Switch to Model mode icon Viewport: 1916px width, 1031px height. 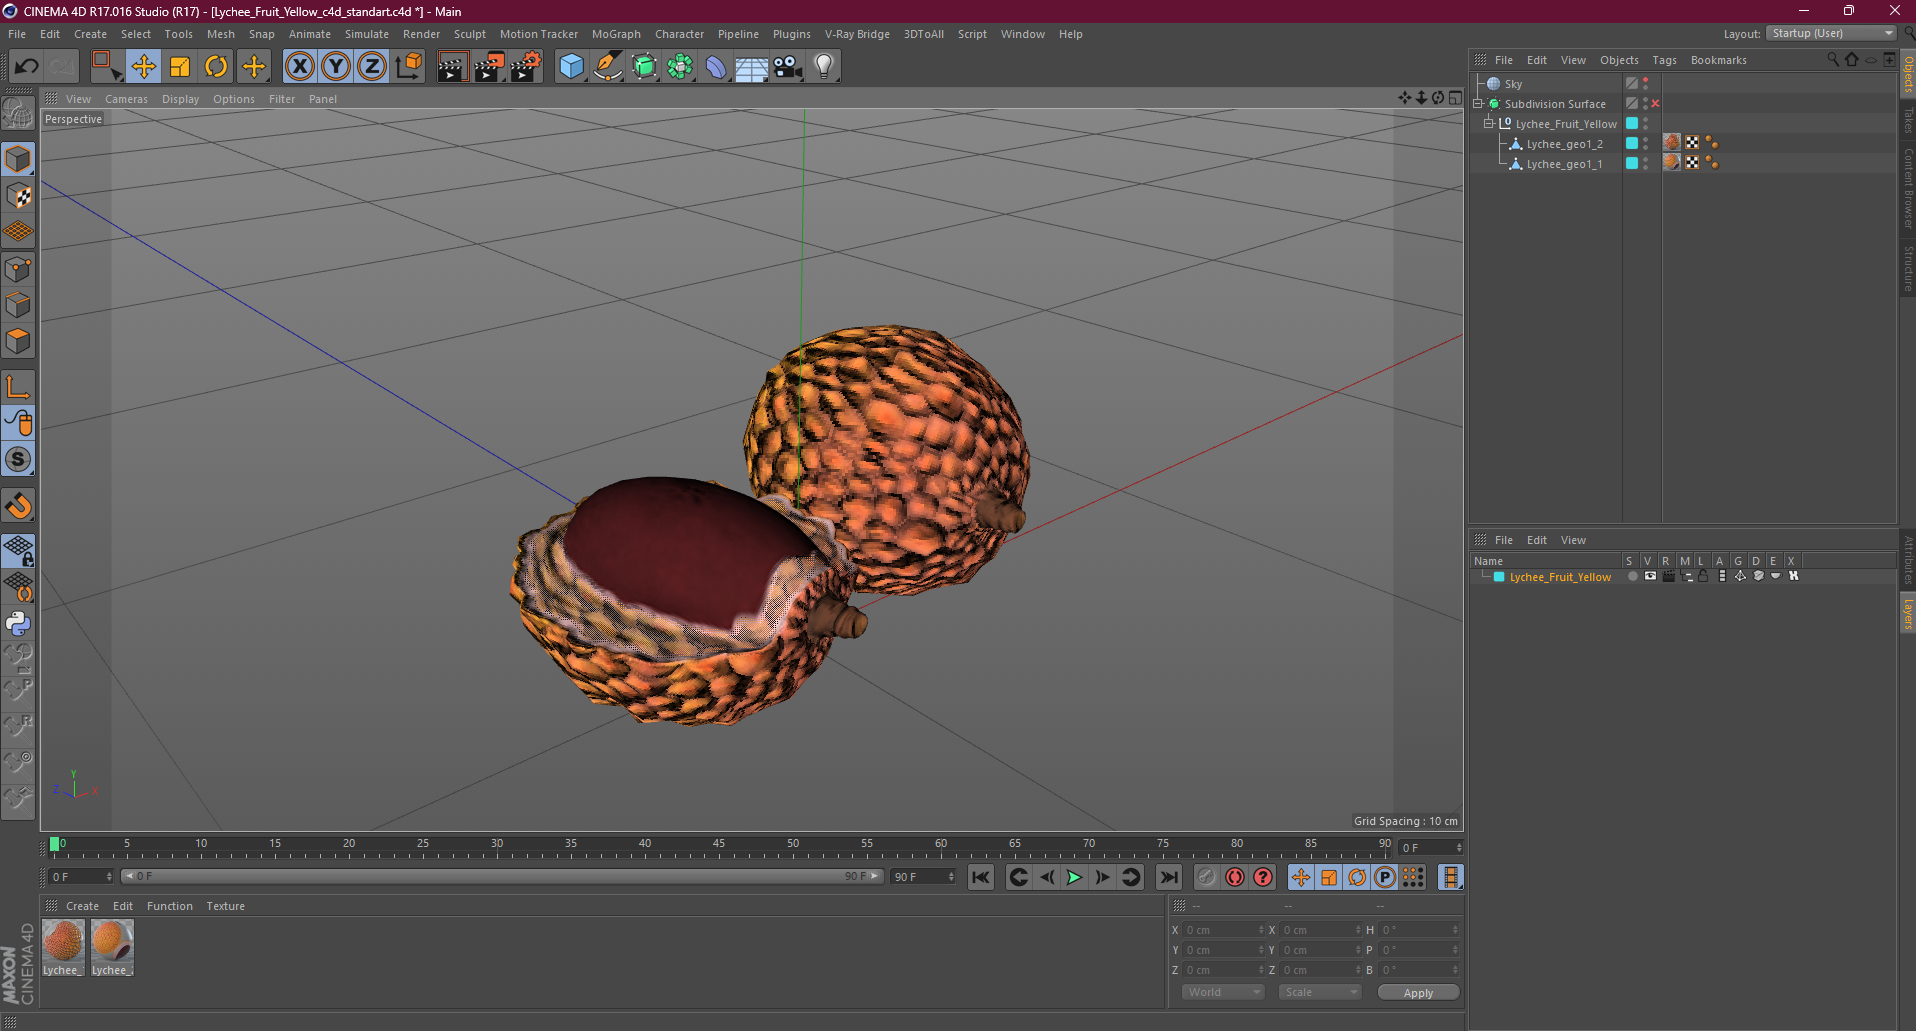tap(18, 159)
